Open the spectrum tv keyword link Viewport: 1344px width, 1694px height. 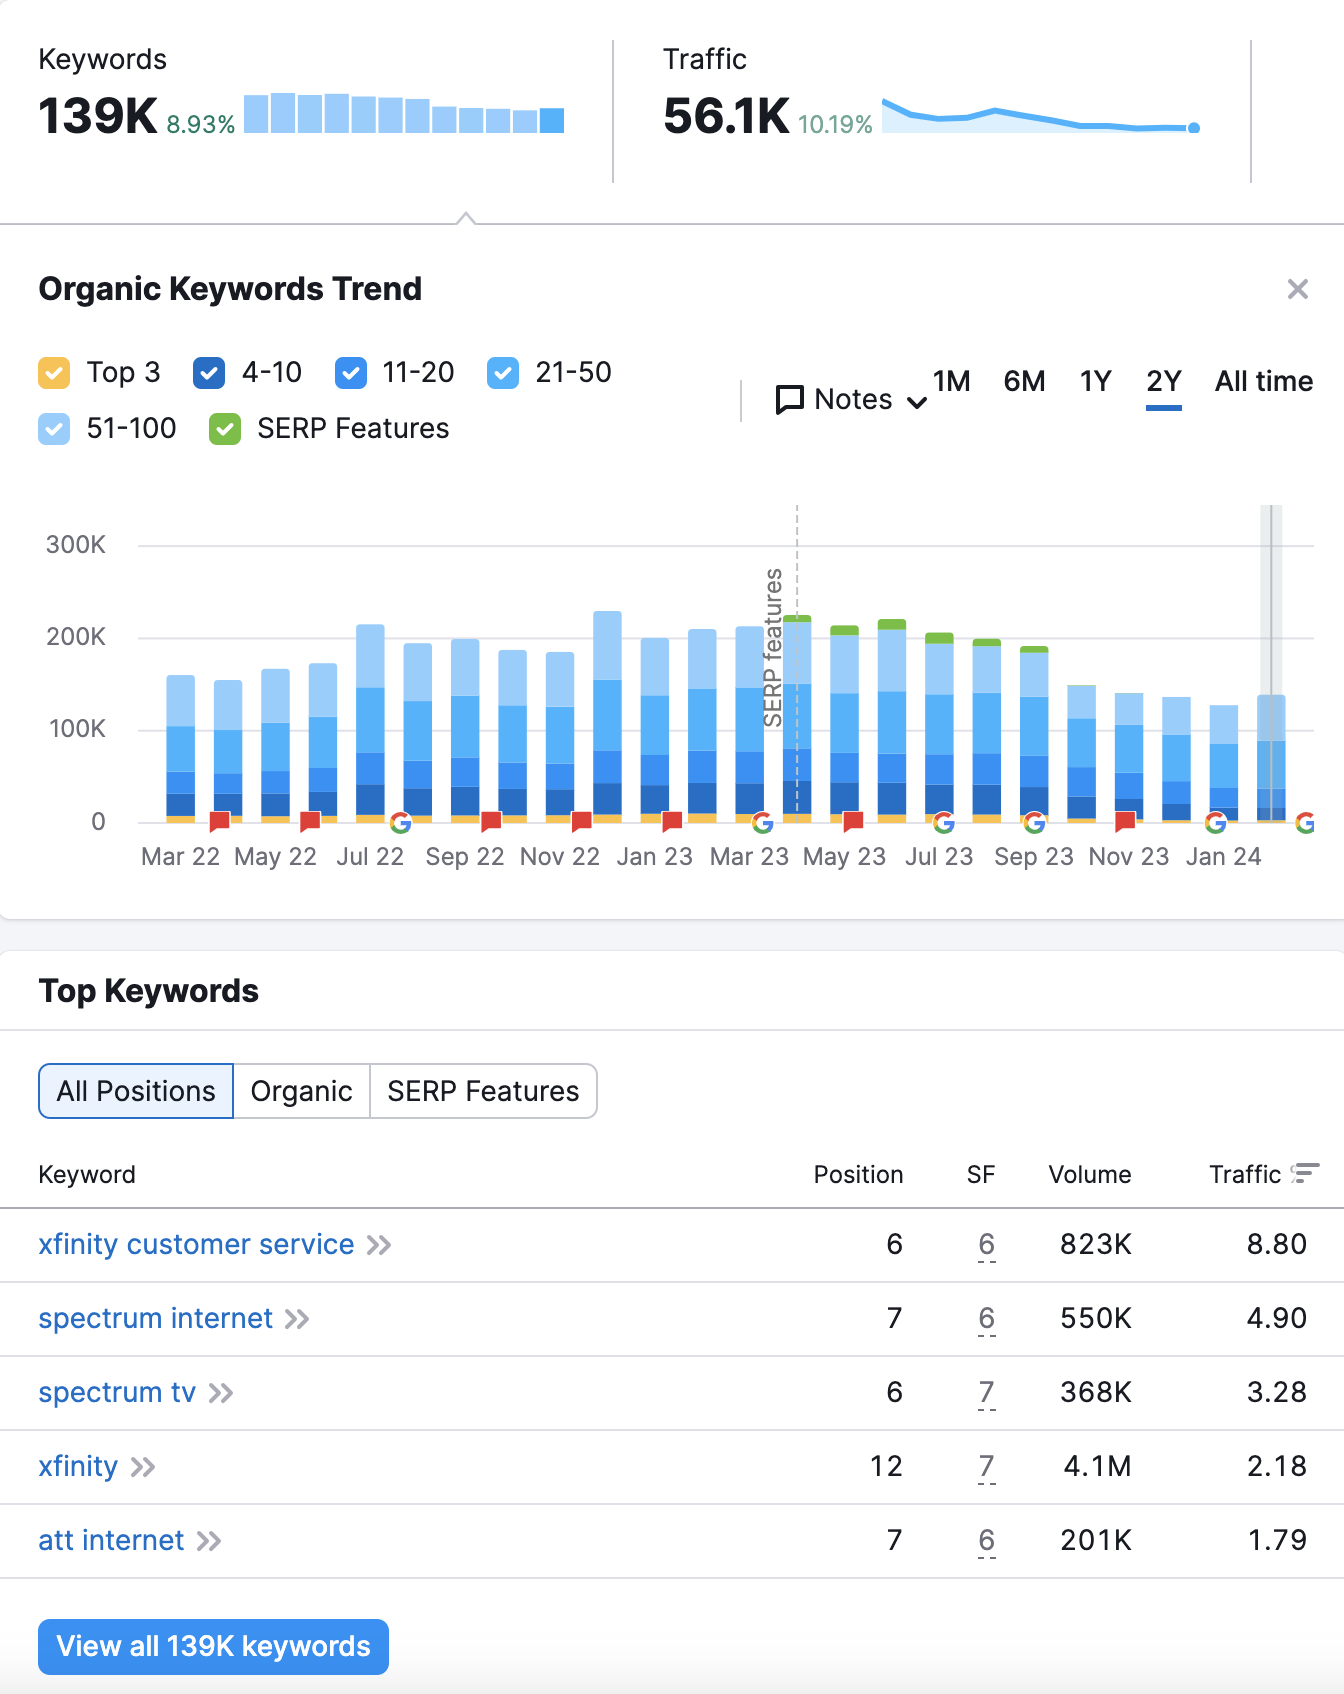pos(117,1392)
